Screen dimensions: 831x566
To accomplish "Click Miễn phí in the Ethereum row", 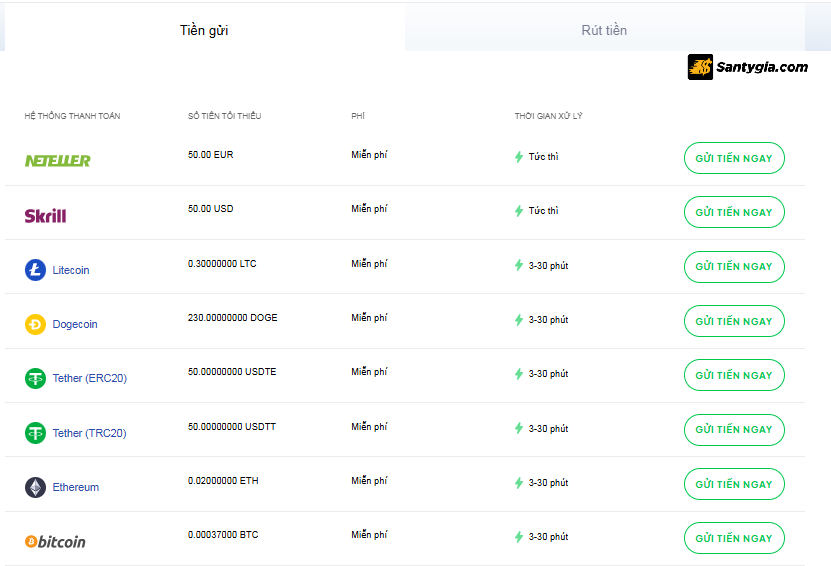I will (x=369, y=481).
